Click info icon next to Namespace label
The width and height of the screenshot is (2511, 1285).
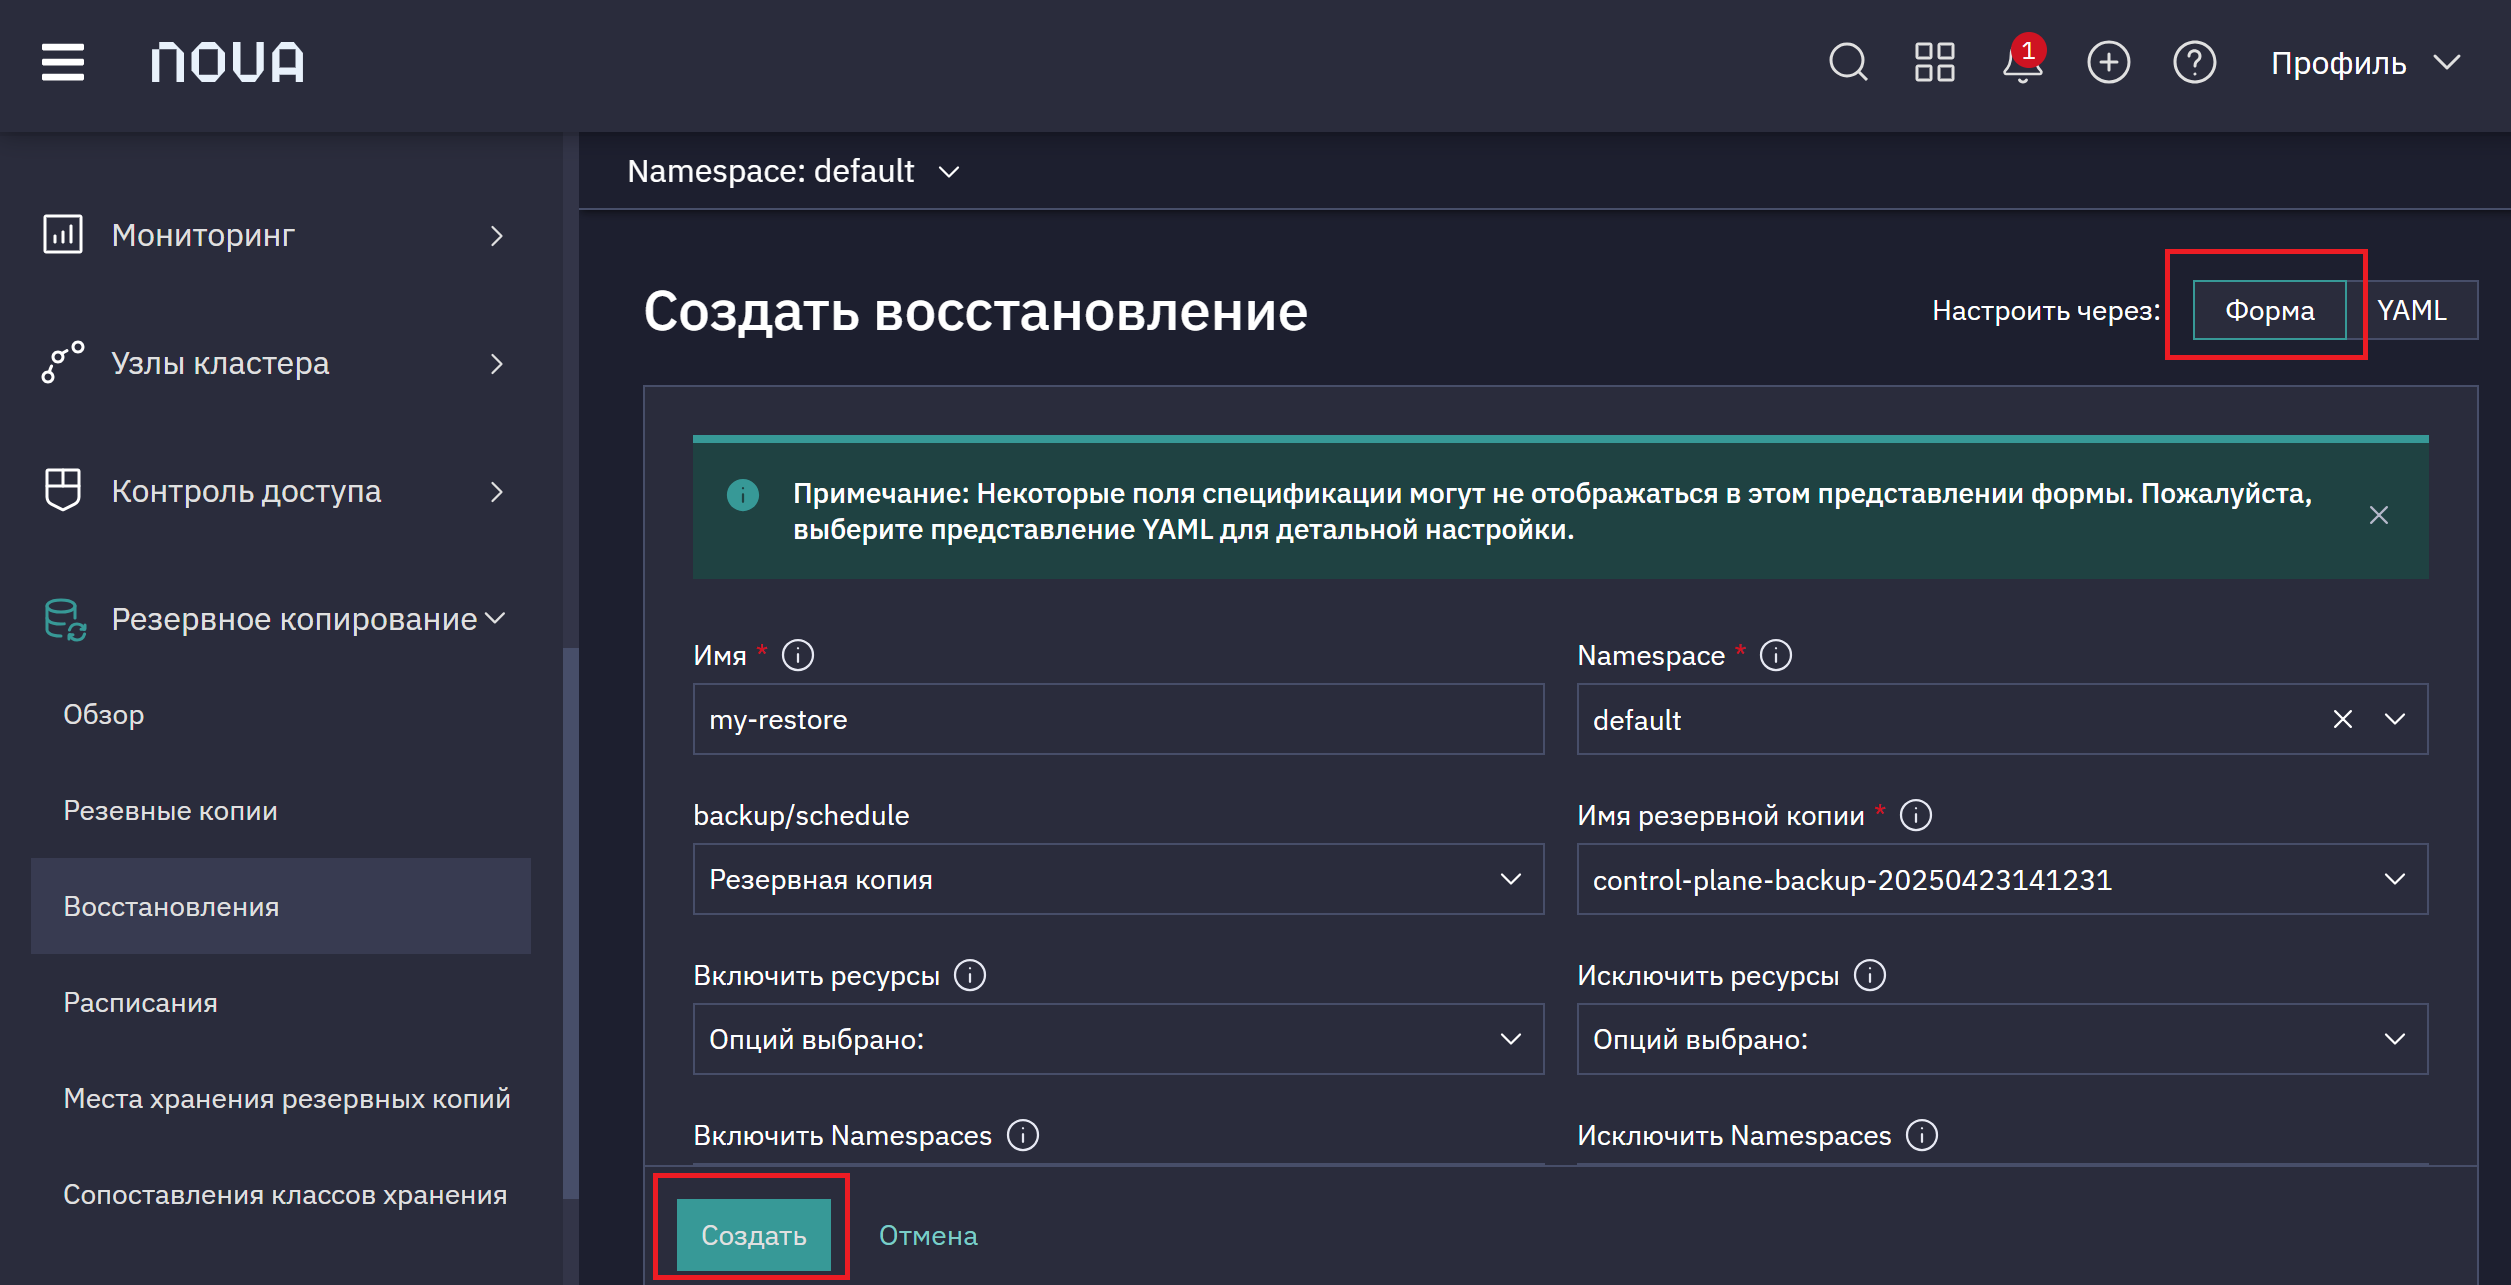[x=1776, y=655]
